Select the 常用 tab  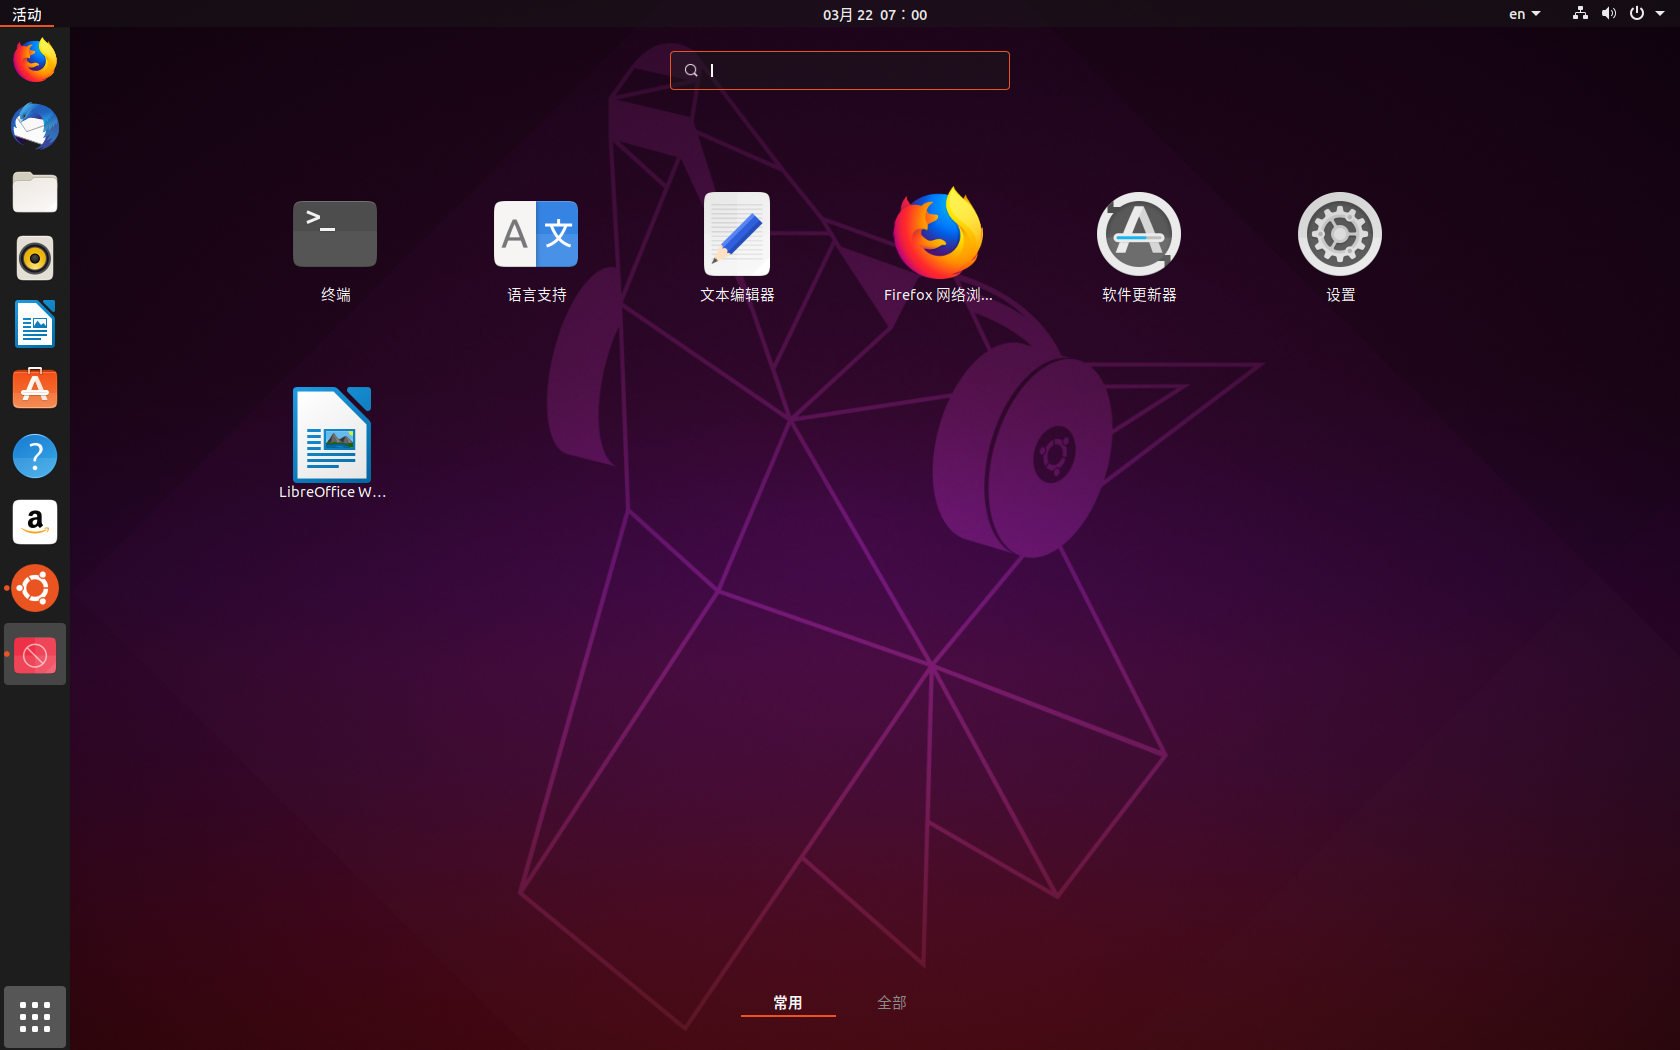pos(788,1002)
